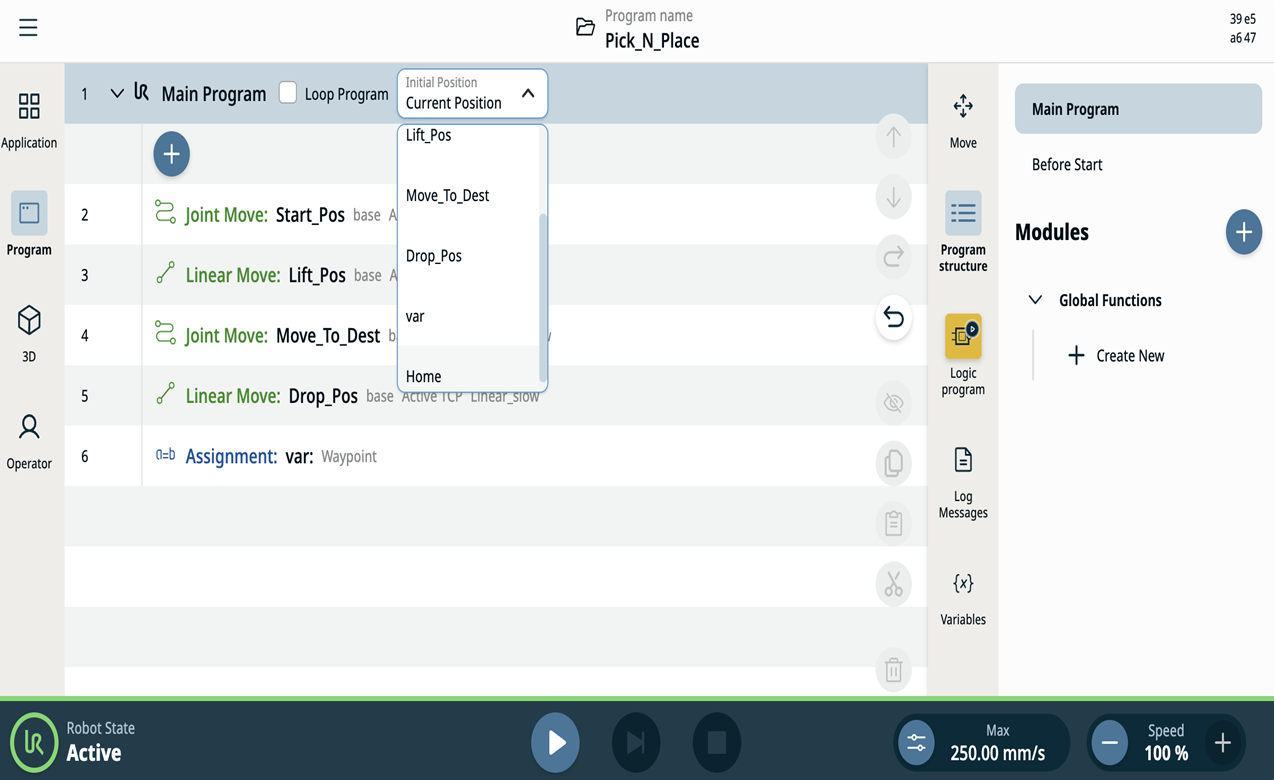Open the hamburger menu

[x=28, y=28]
